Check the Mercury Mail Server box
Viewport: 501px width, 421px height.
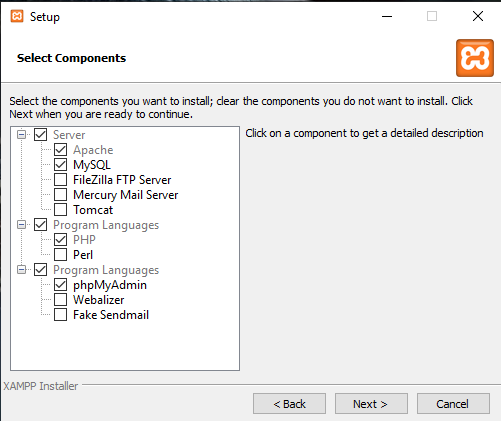tap(60, 194)
